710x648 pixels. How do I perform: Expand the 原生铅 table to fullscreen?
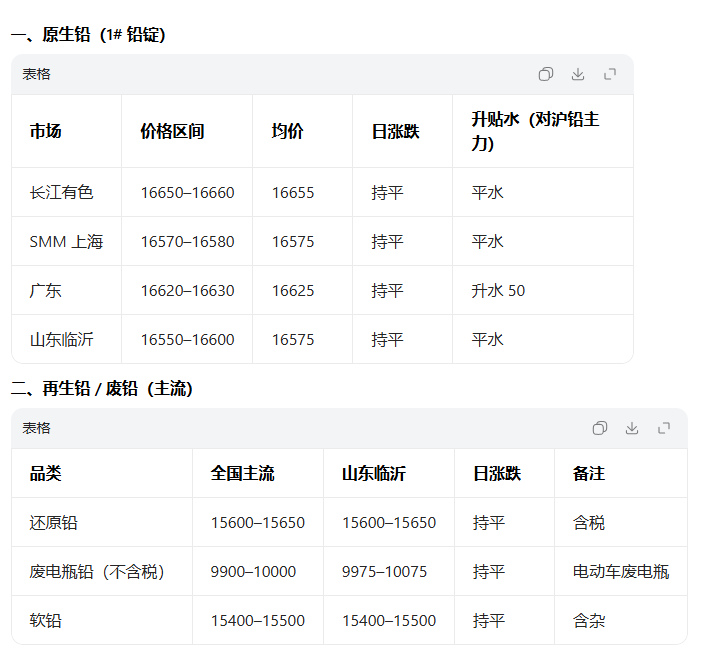[x=610, y=74]
